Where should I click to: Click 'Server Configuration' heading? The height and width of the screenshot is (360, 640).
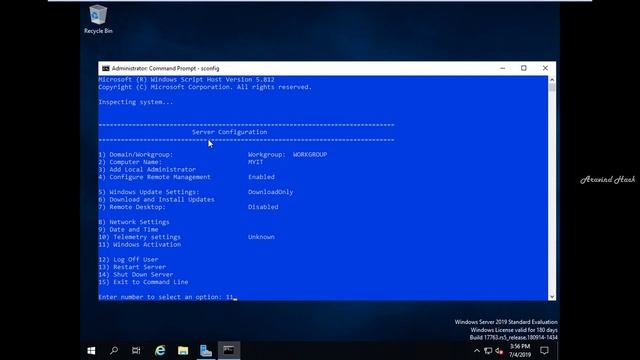(x=229, y=132)
